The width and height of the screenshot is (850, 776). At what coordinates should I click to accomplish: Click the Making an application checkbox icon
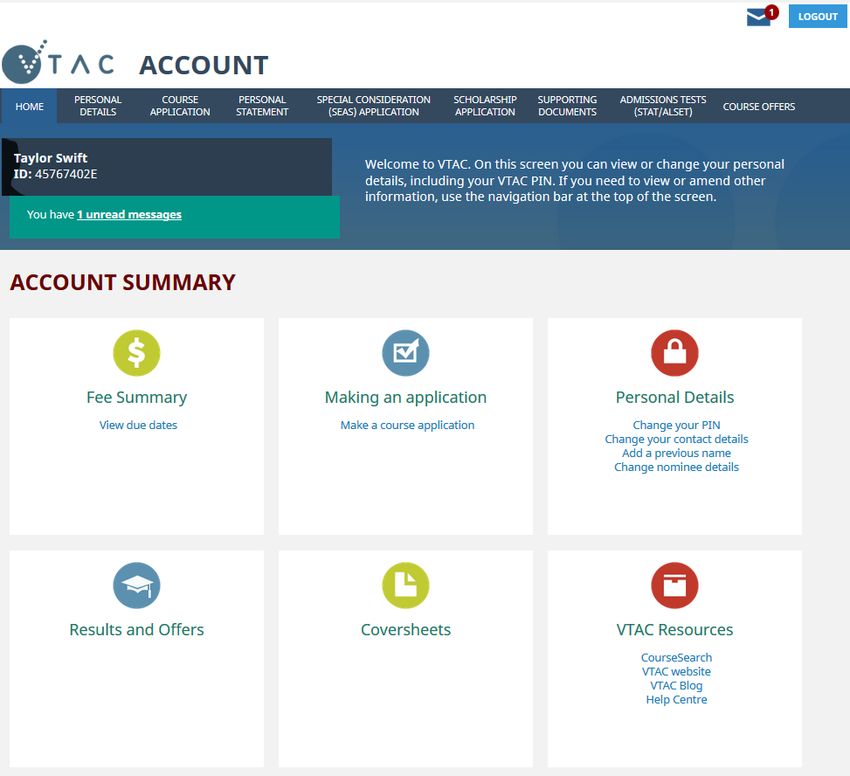tap(405, 352)
